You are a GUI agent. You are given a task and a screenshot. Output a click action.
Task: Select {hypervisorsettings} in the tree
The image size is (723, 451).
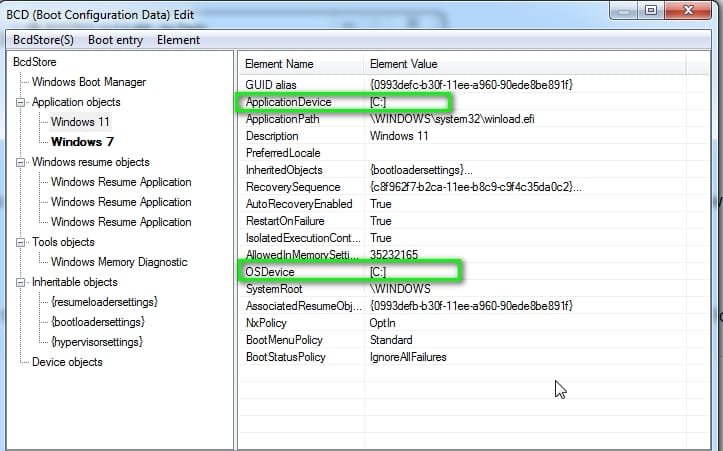(98, 342)
